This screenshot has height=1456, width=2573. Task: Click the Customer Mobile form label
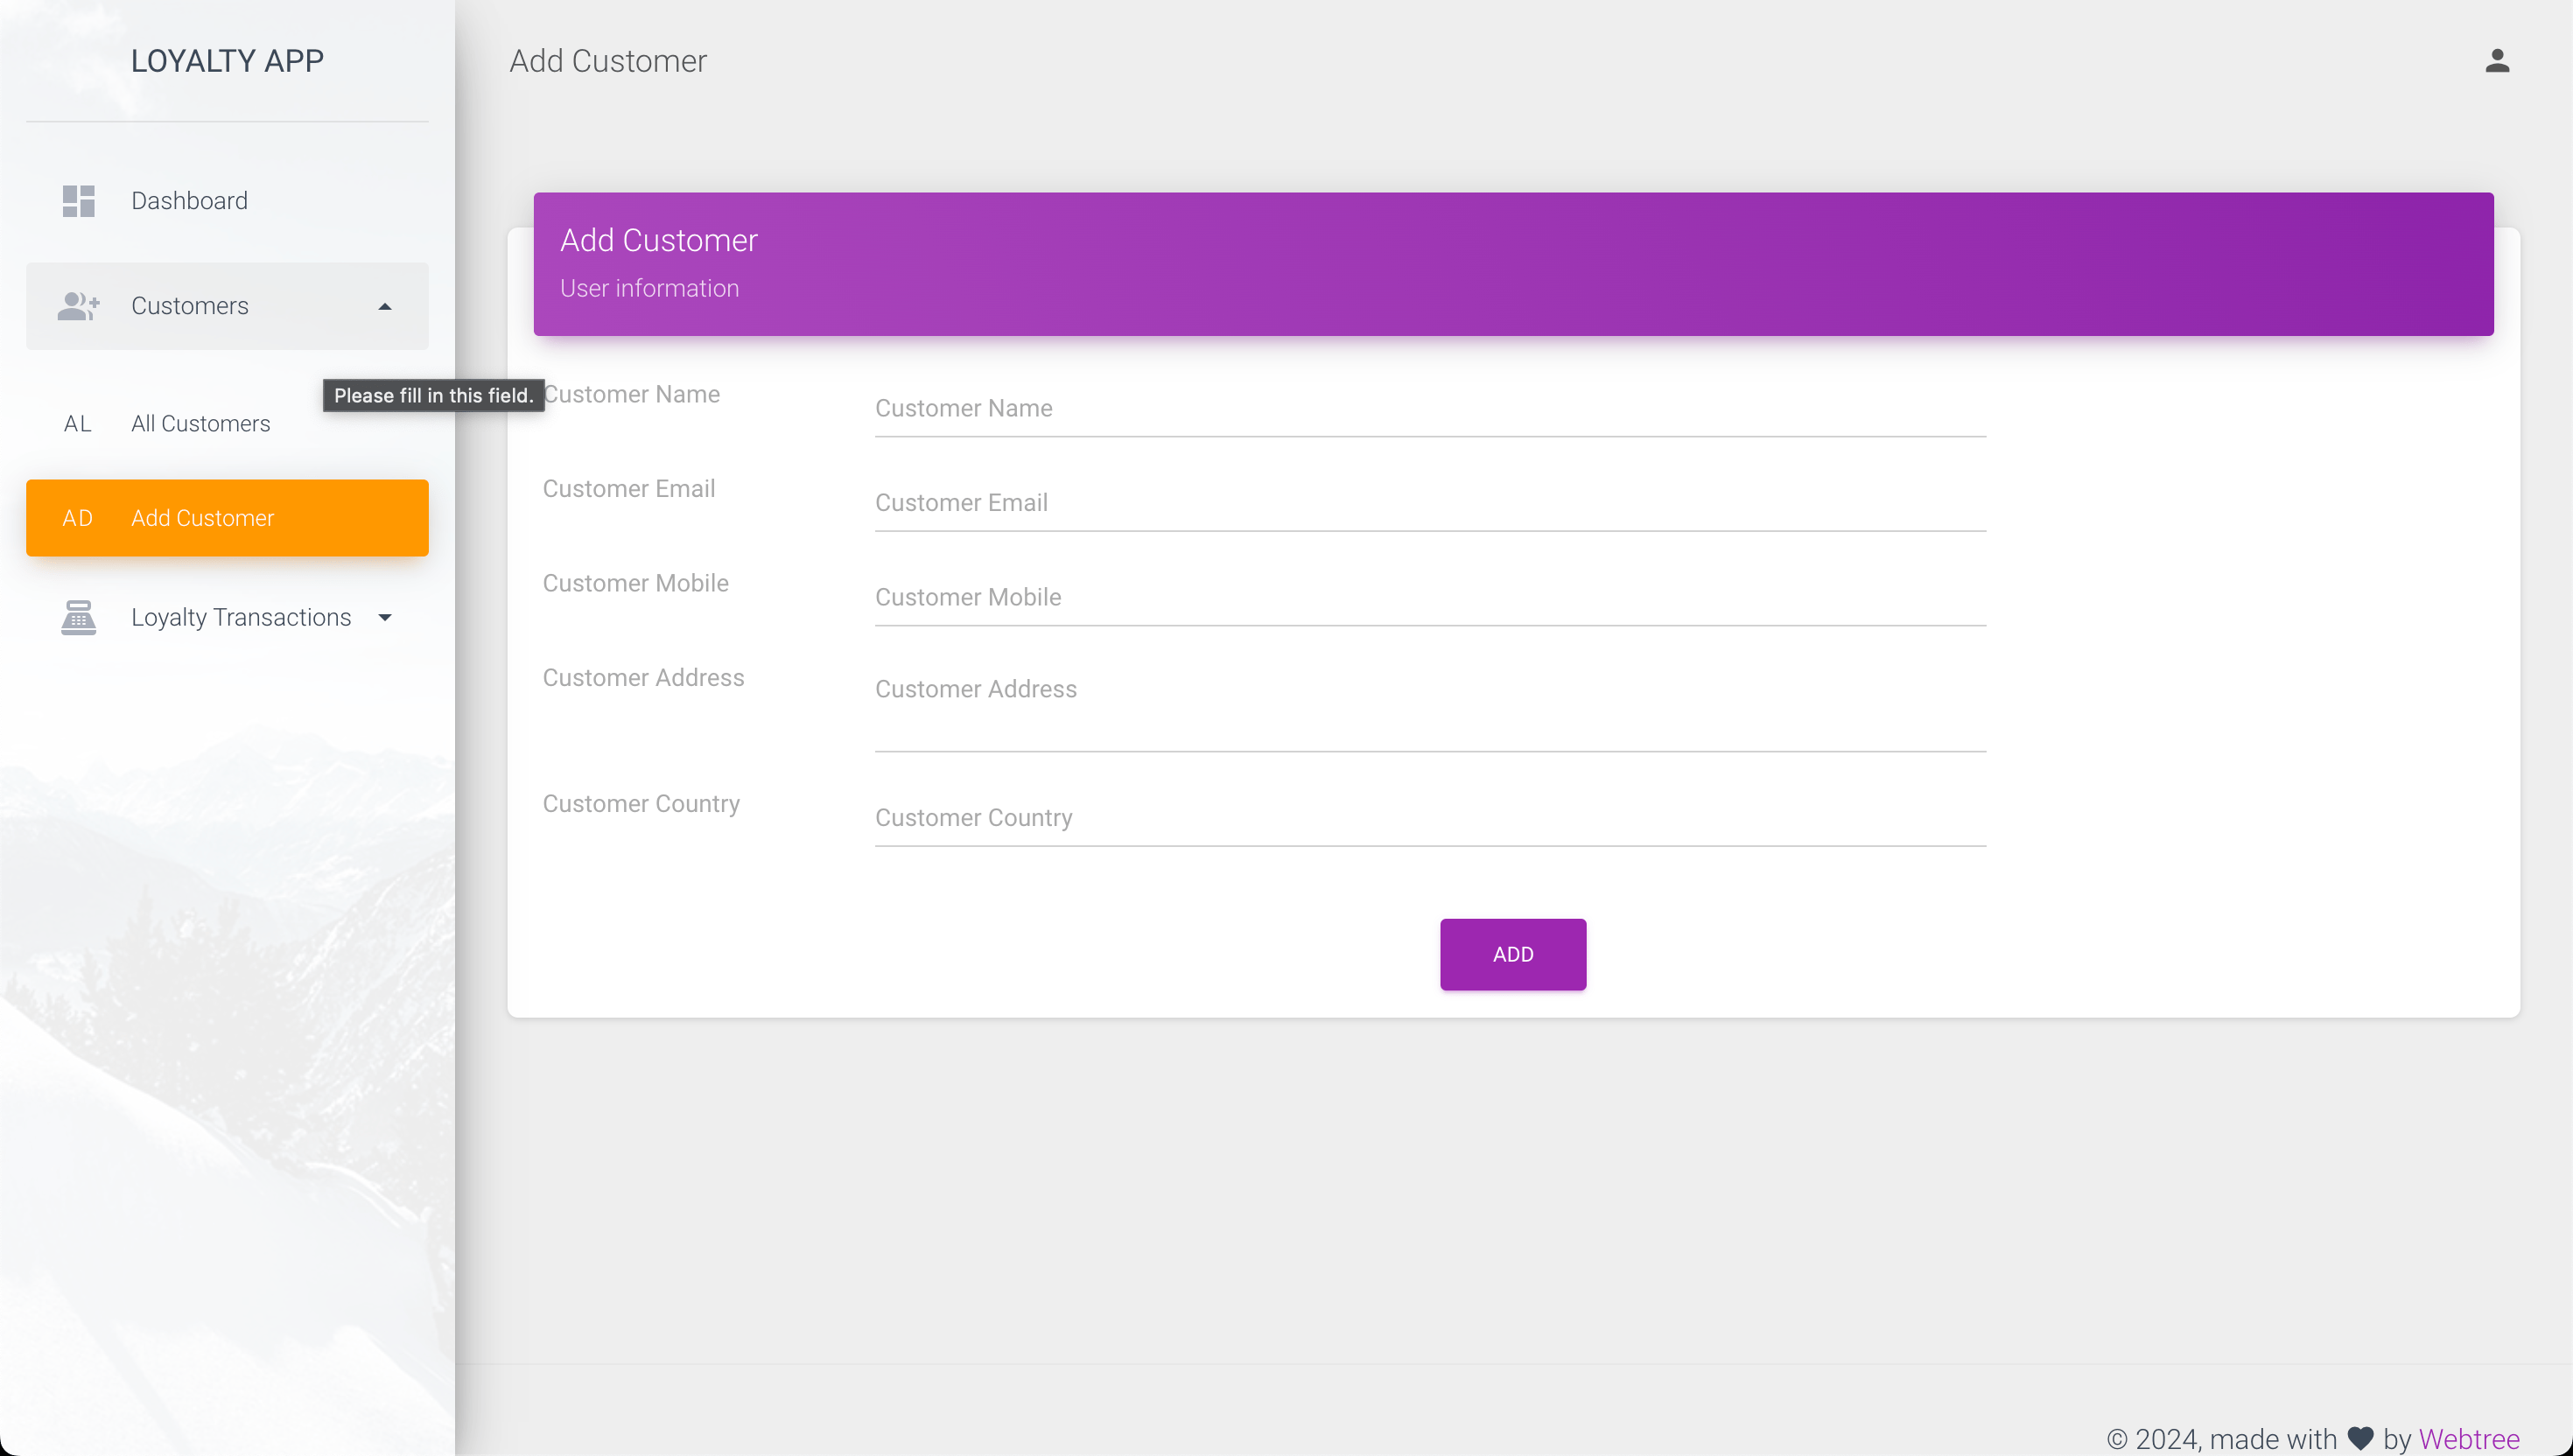(636, 583)
